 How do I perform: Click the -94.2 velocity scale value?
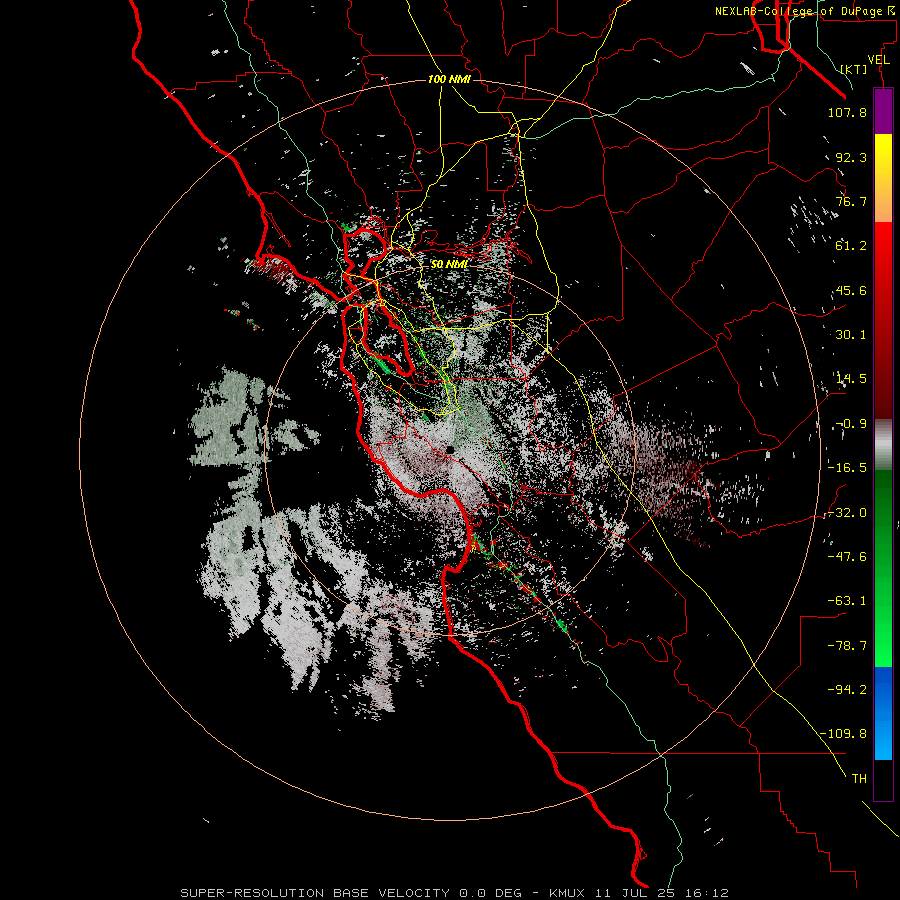coord(847,690)
